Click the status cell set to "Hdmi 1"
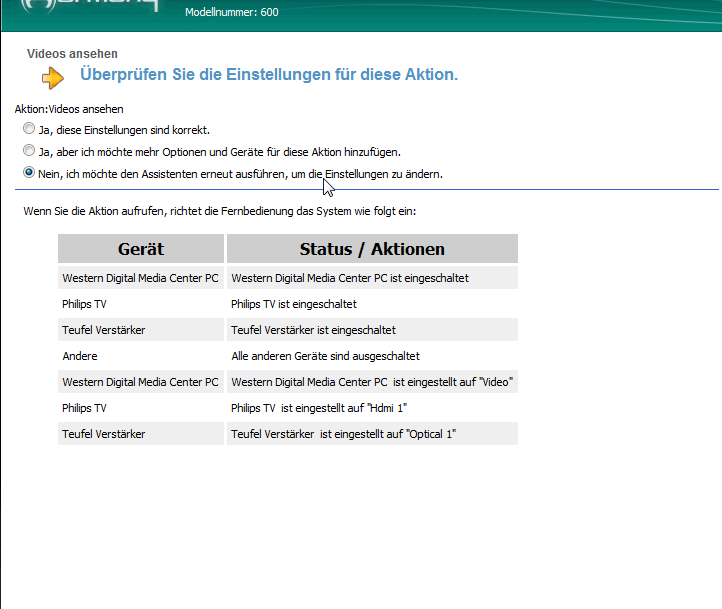This screenshot has height=609, width=722. tap(319, 408)
